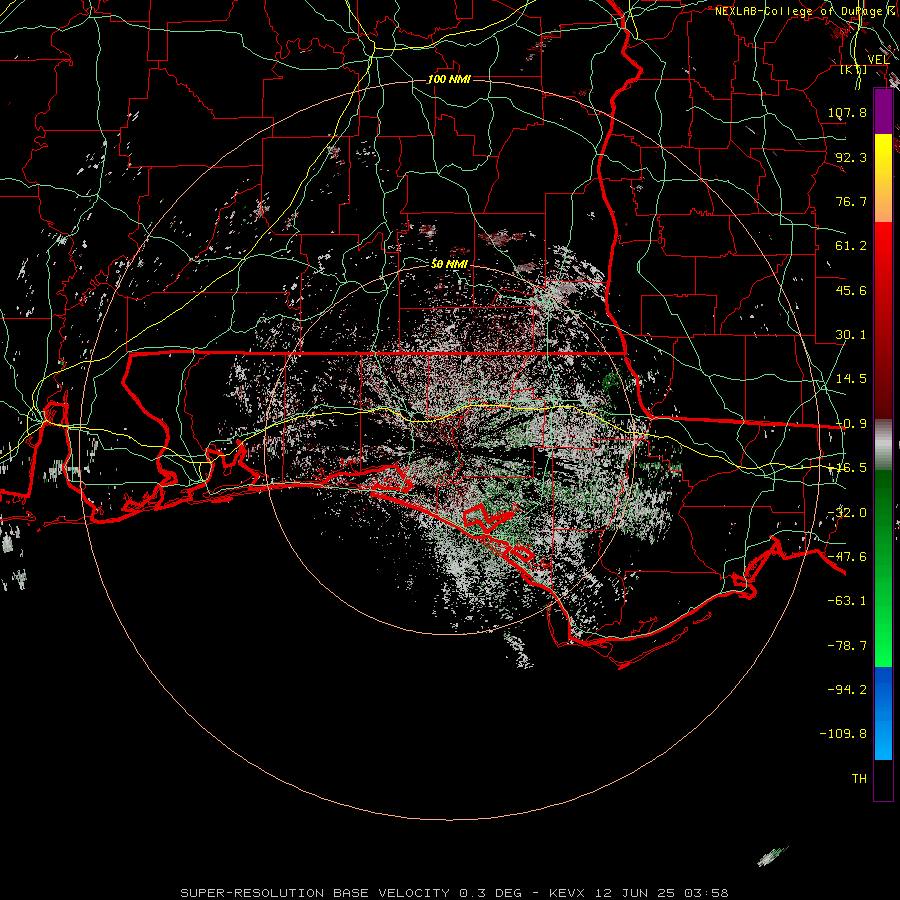Click the KEVX radar site identifier
The width and height of the screenshot is (900, 900).
click(569, 893)
